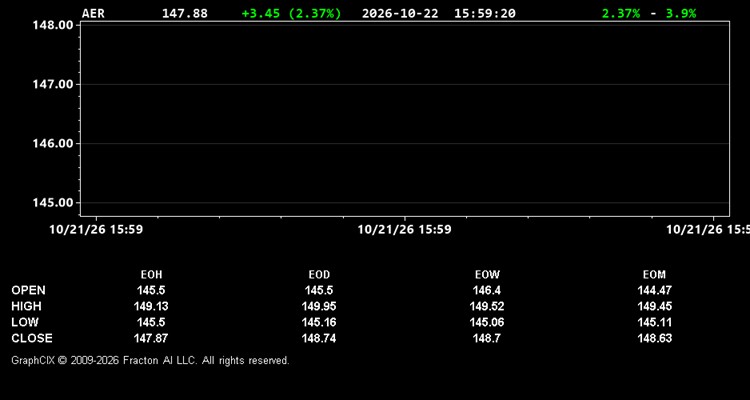Click the GraphCIX Fracton AI copyright notice
750x400 pixels.
pos(150,360)
